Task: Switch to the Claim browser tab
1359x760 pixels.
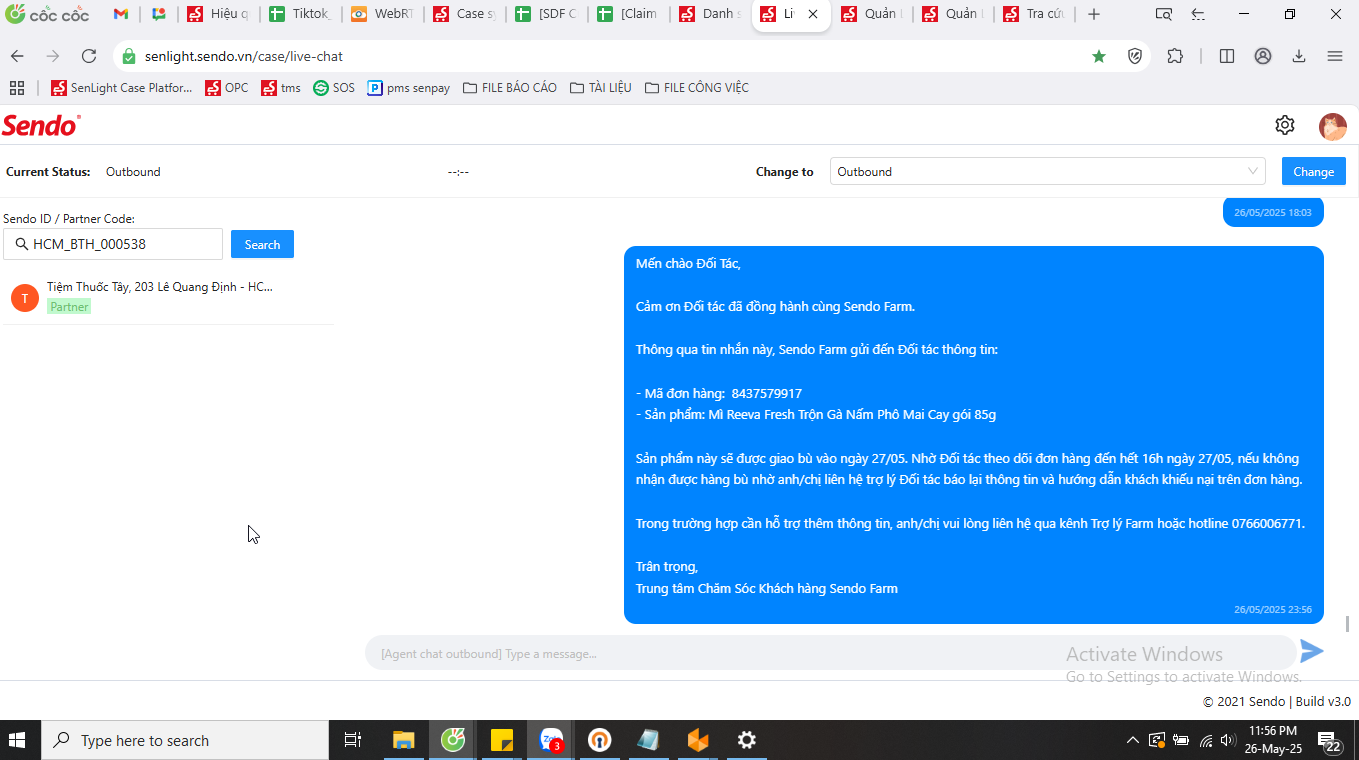Action: (628, 14)
